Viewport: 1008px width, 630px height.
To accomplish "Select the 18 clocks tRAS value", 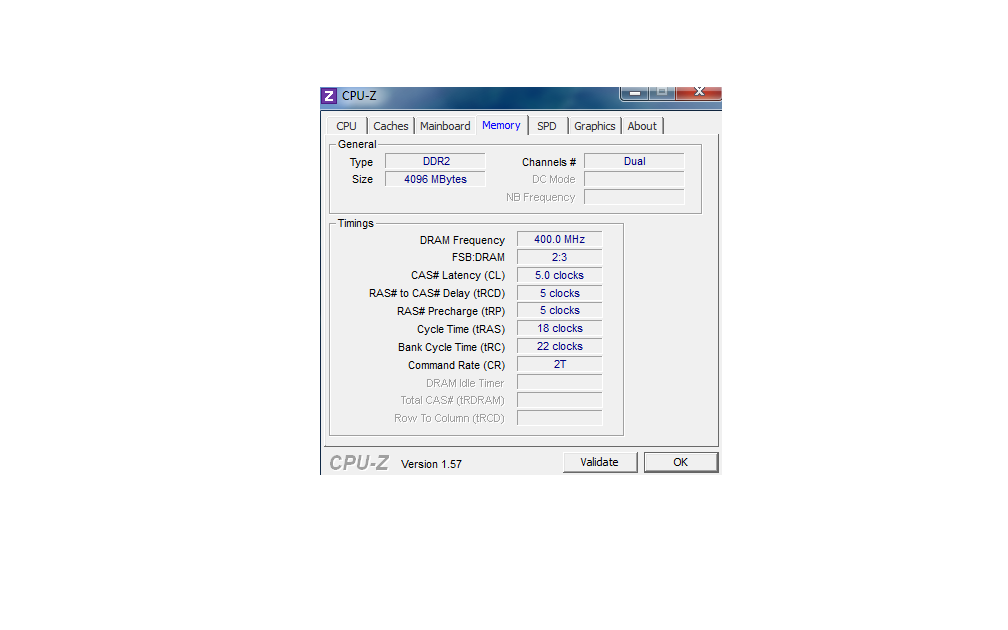I will coord(559,328).
